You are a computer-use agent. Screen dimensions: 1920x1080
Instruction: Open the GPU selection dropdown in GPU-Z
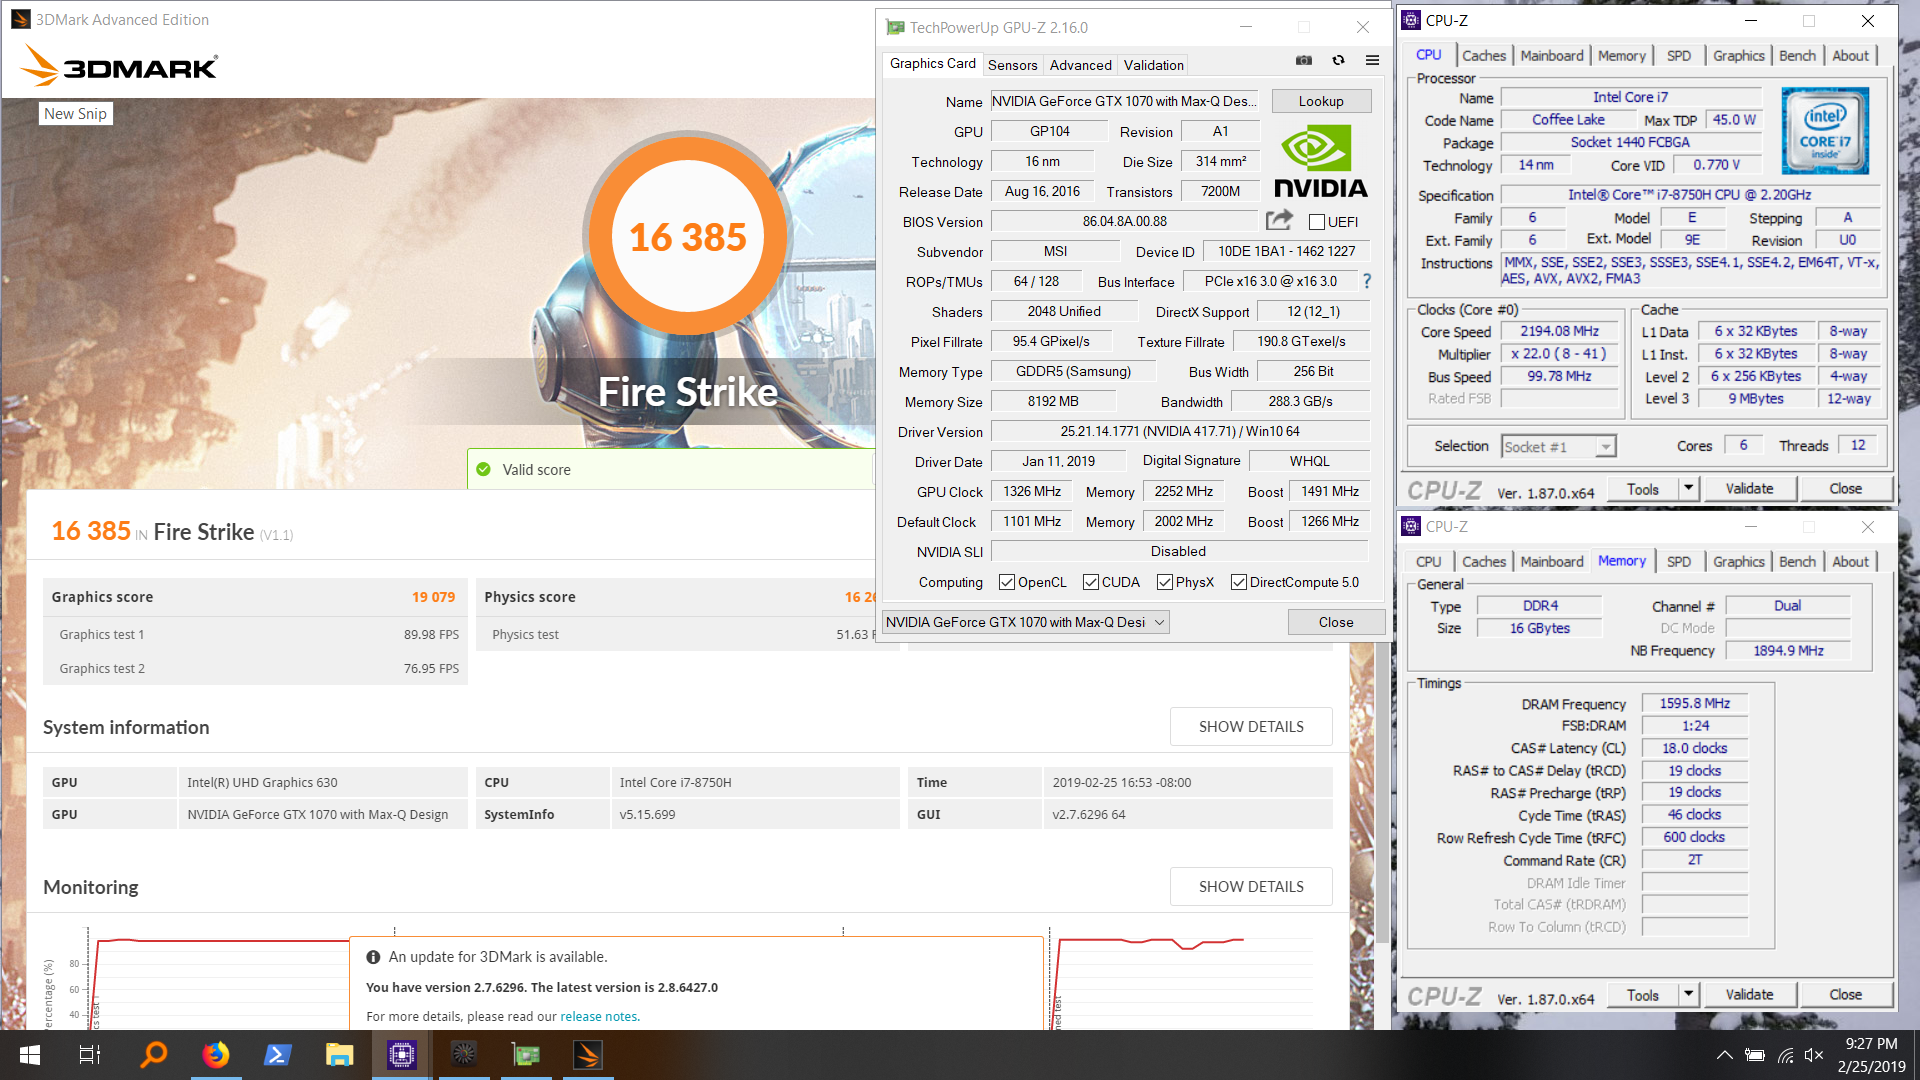pos(1026,622)
